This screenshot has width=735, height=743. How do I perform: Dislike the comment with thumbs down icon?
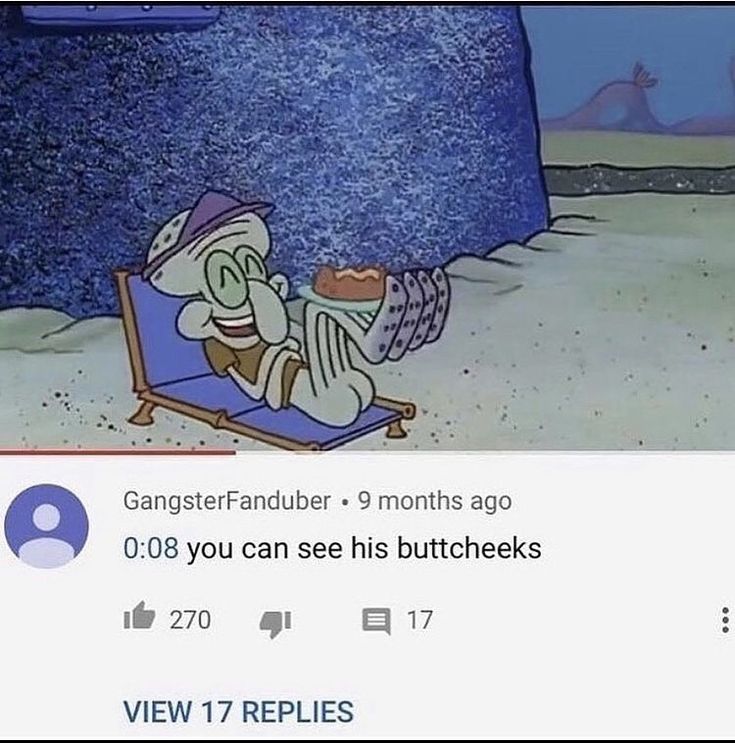(x=275, y=624)
